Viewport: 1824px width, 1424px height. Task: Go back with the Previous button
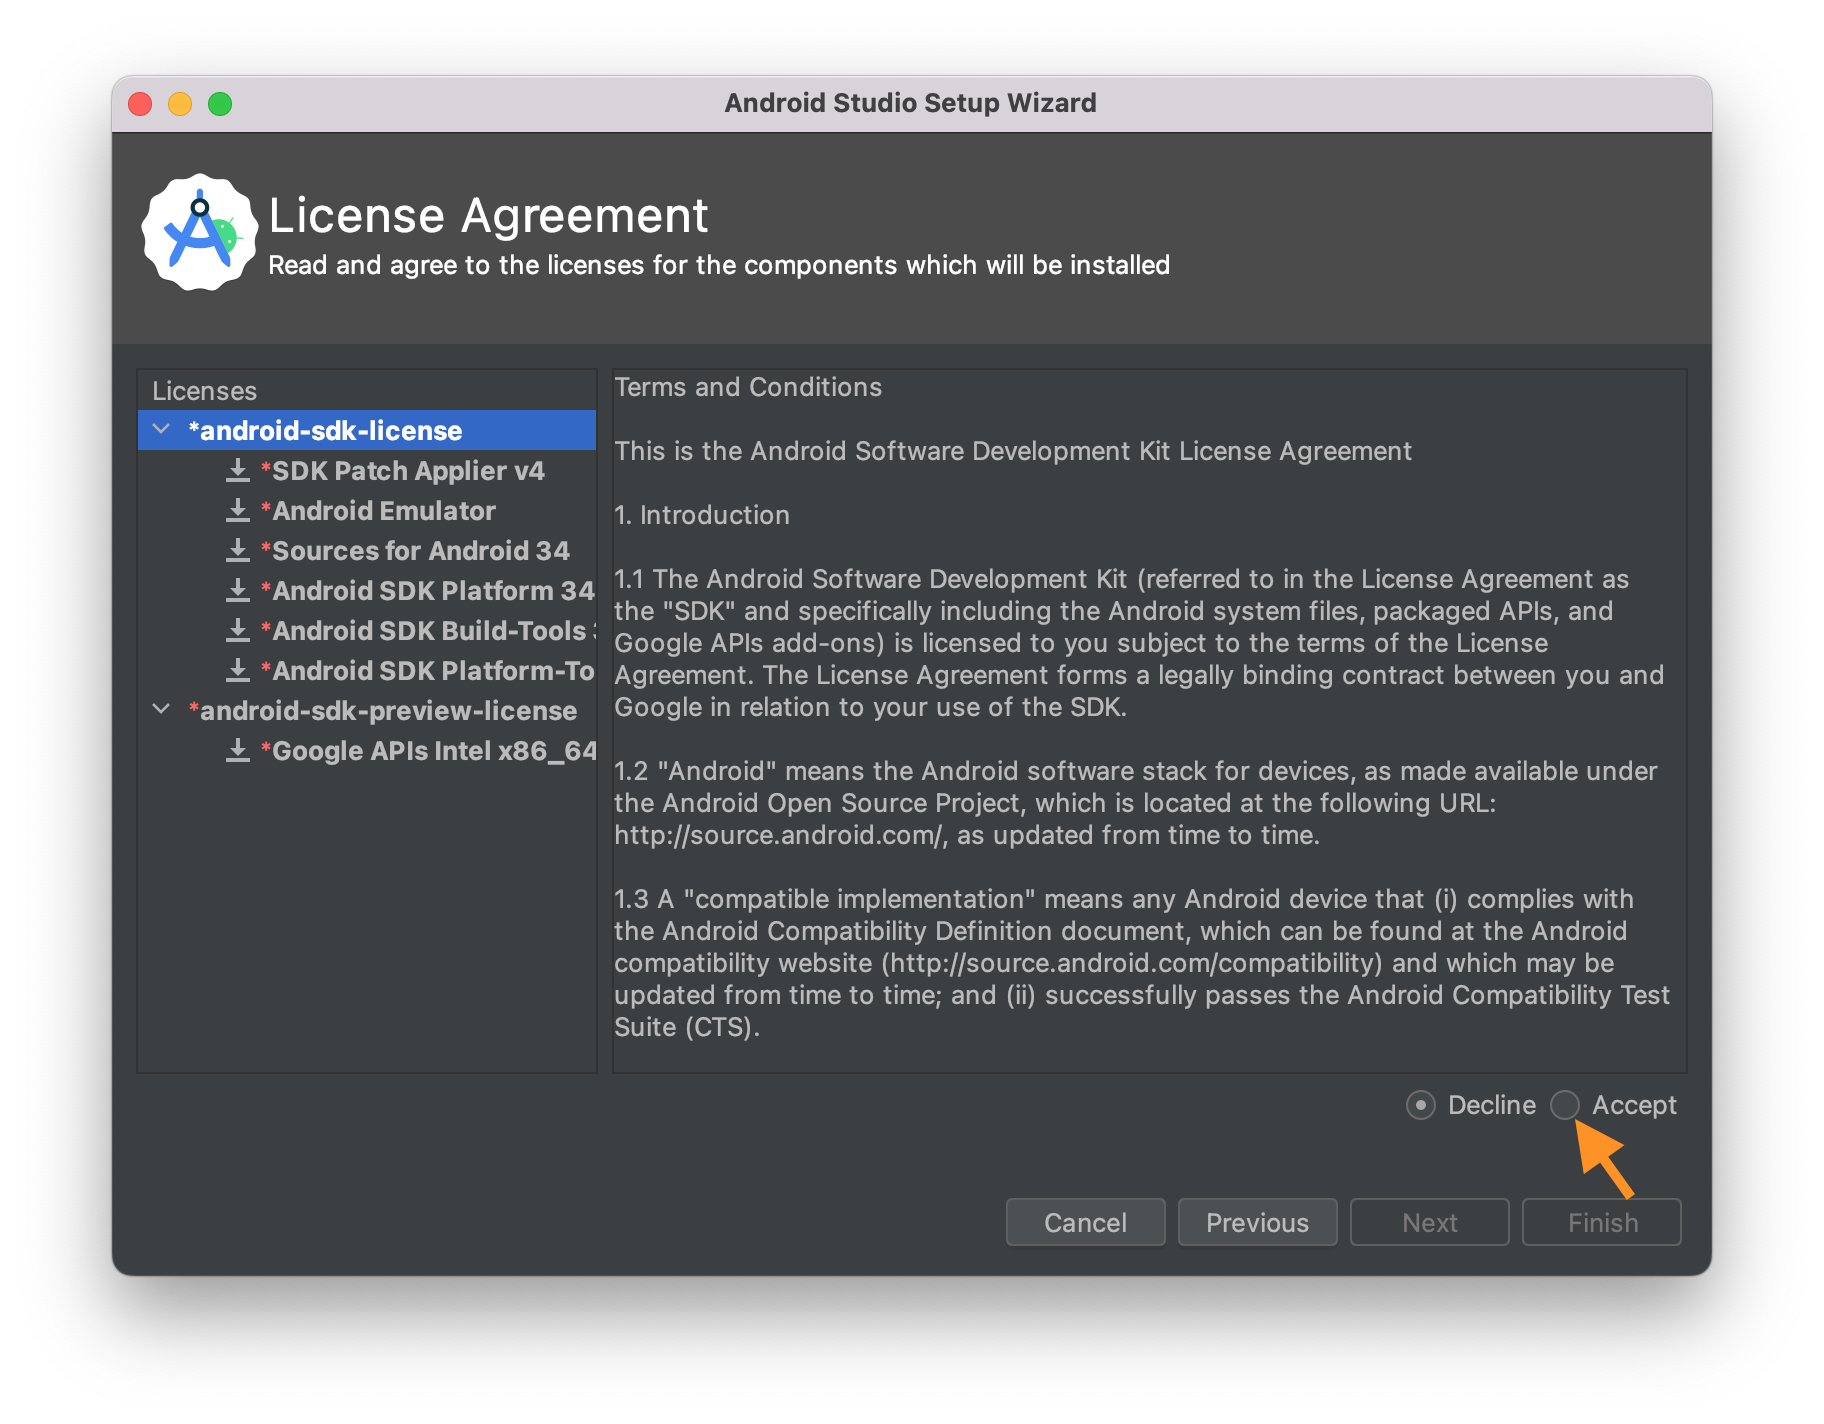point(1257,1222)
